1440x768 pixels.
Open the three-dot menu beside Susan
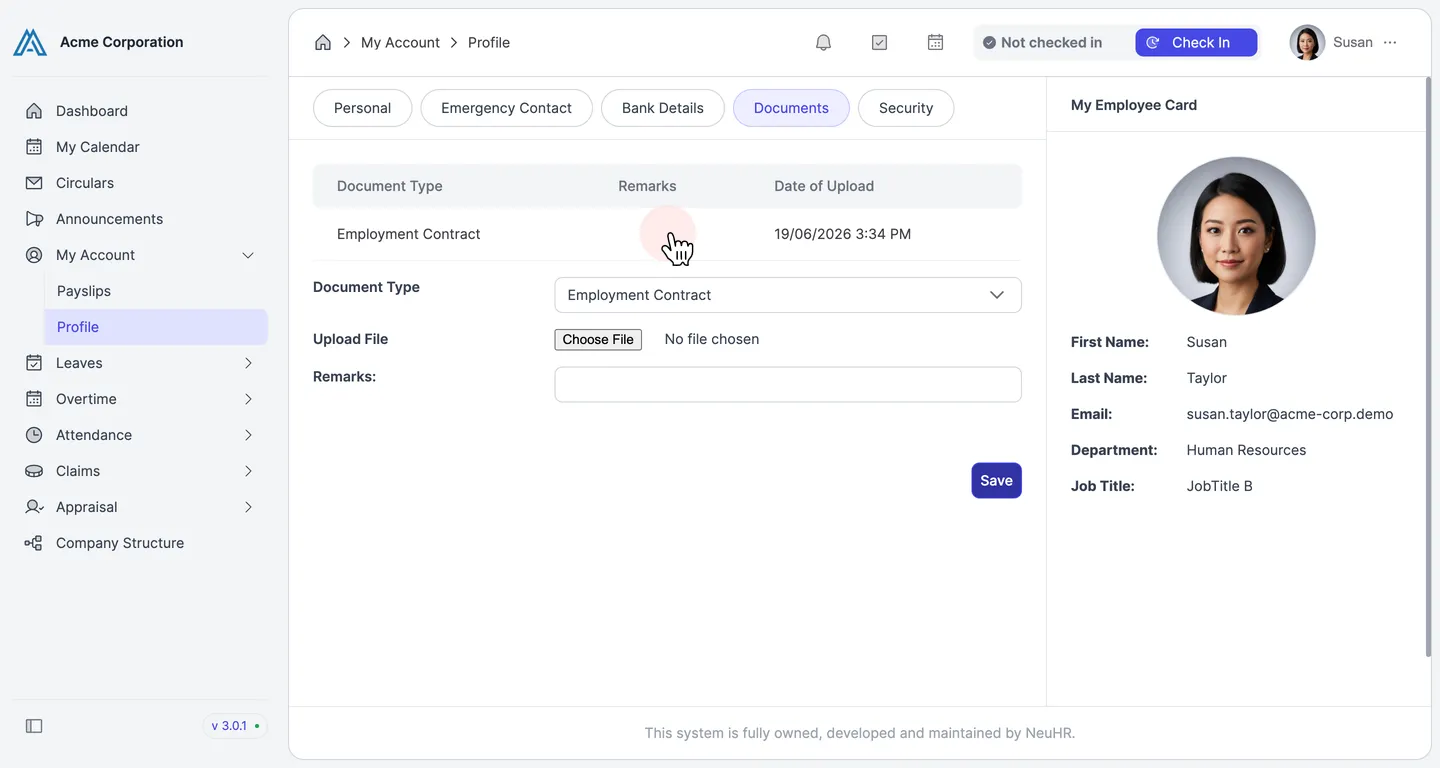[1390, 42]
